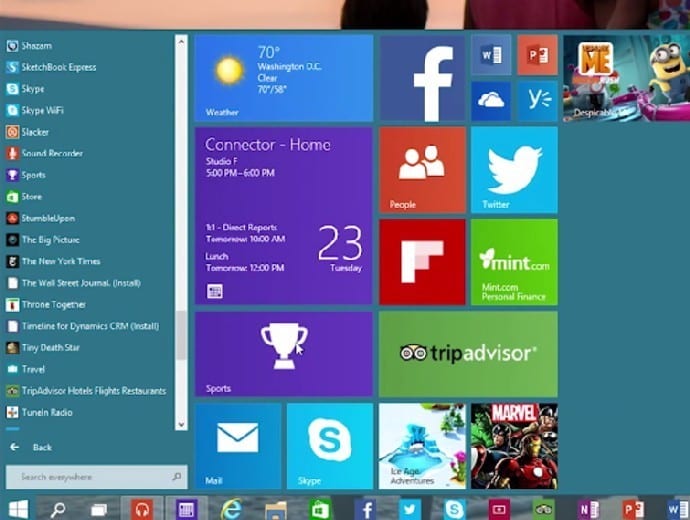Open the Despicable Me game tile
Viewport: 690px width, 520px height.
627,78
